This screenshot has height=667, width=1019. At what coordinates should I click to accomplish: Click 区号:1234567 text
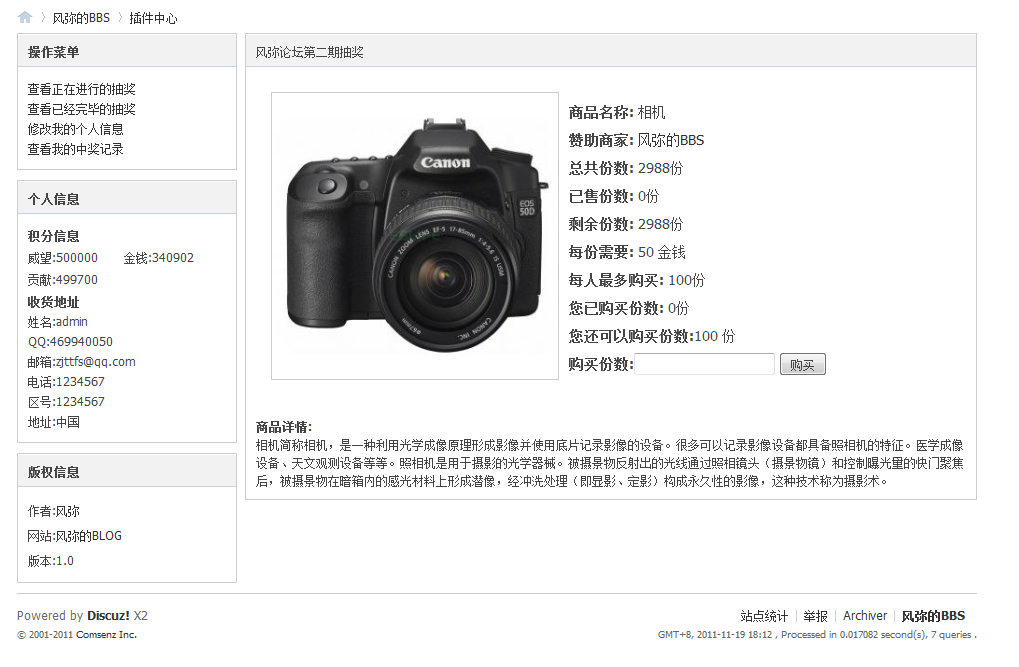click(66, 402)
